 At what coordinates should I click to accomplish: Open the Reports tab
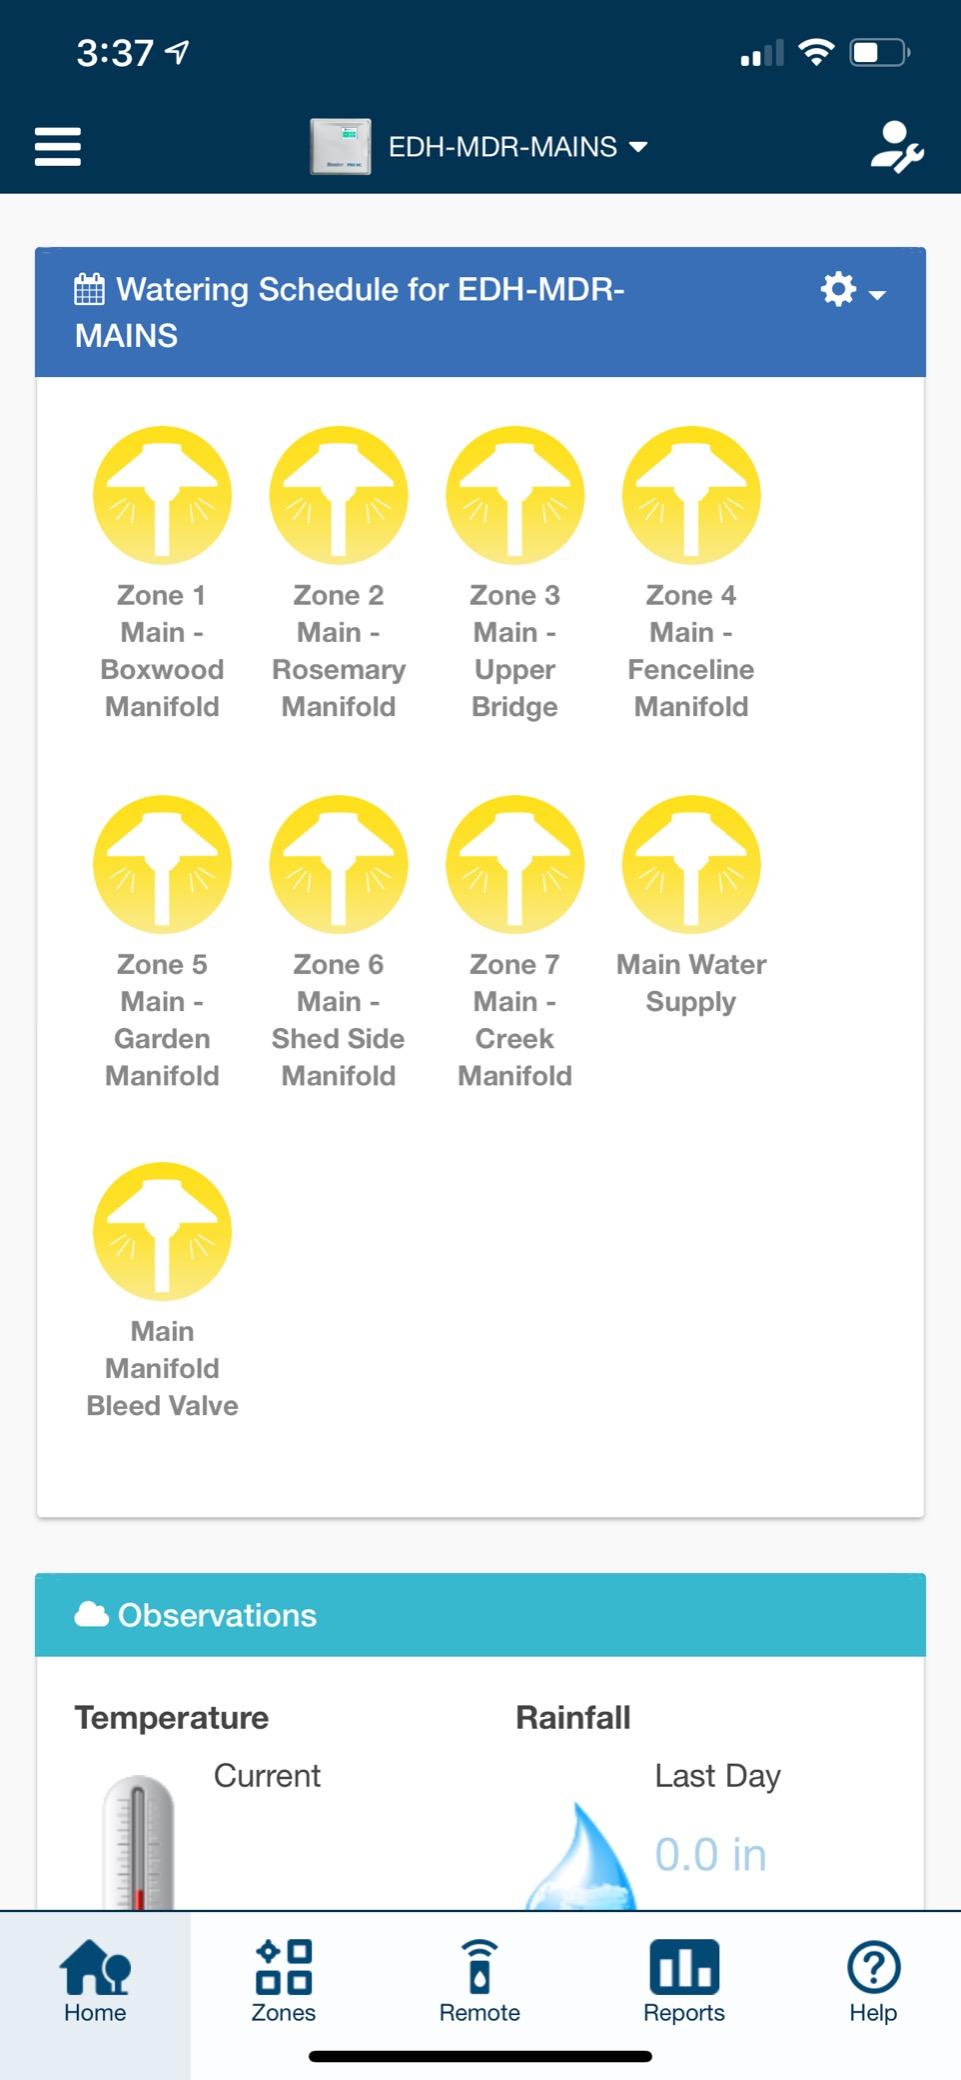click(684, 1981)
